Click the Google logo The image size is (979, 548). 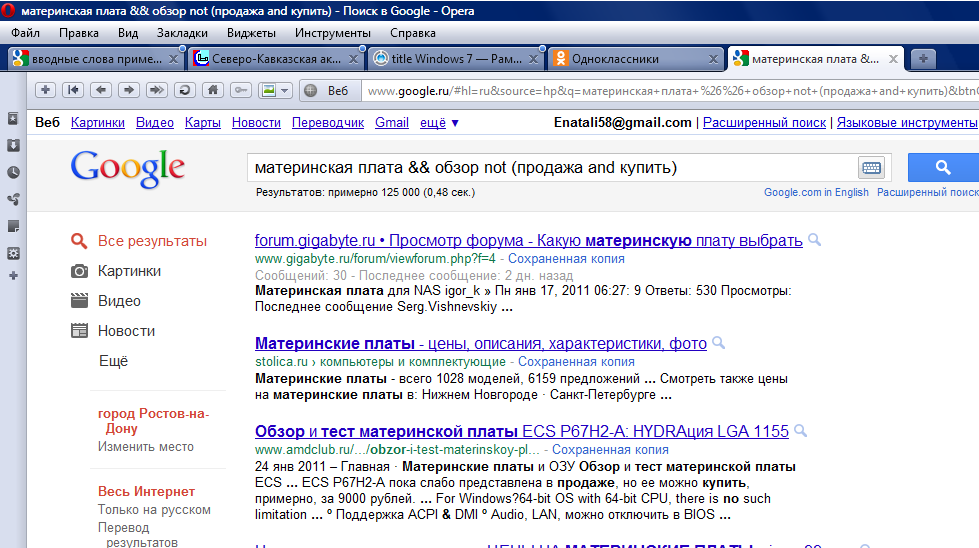(x=127, y=169)
